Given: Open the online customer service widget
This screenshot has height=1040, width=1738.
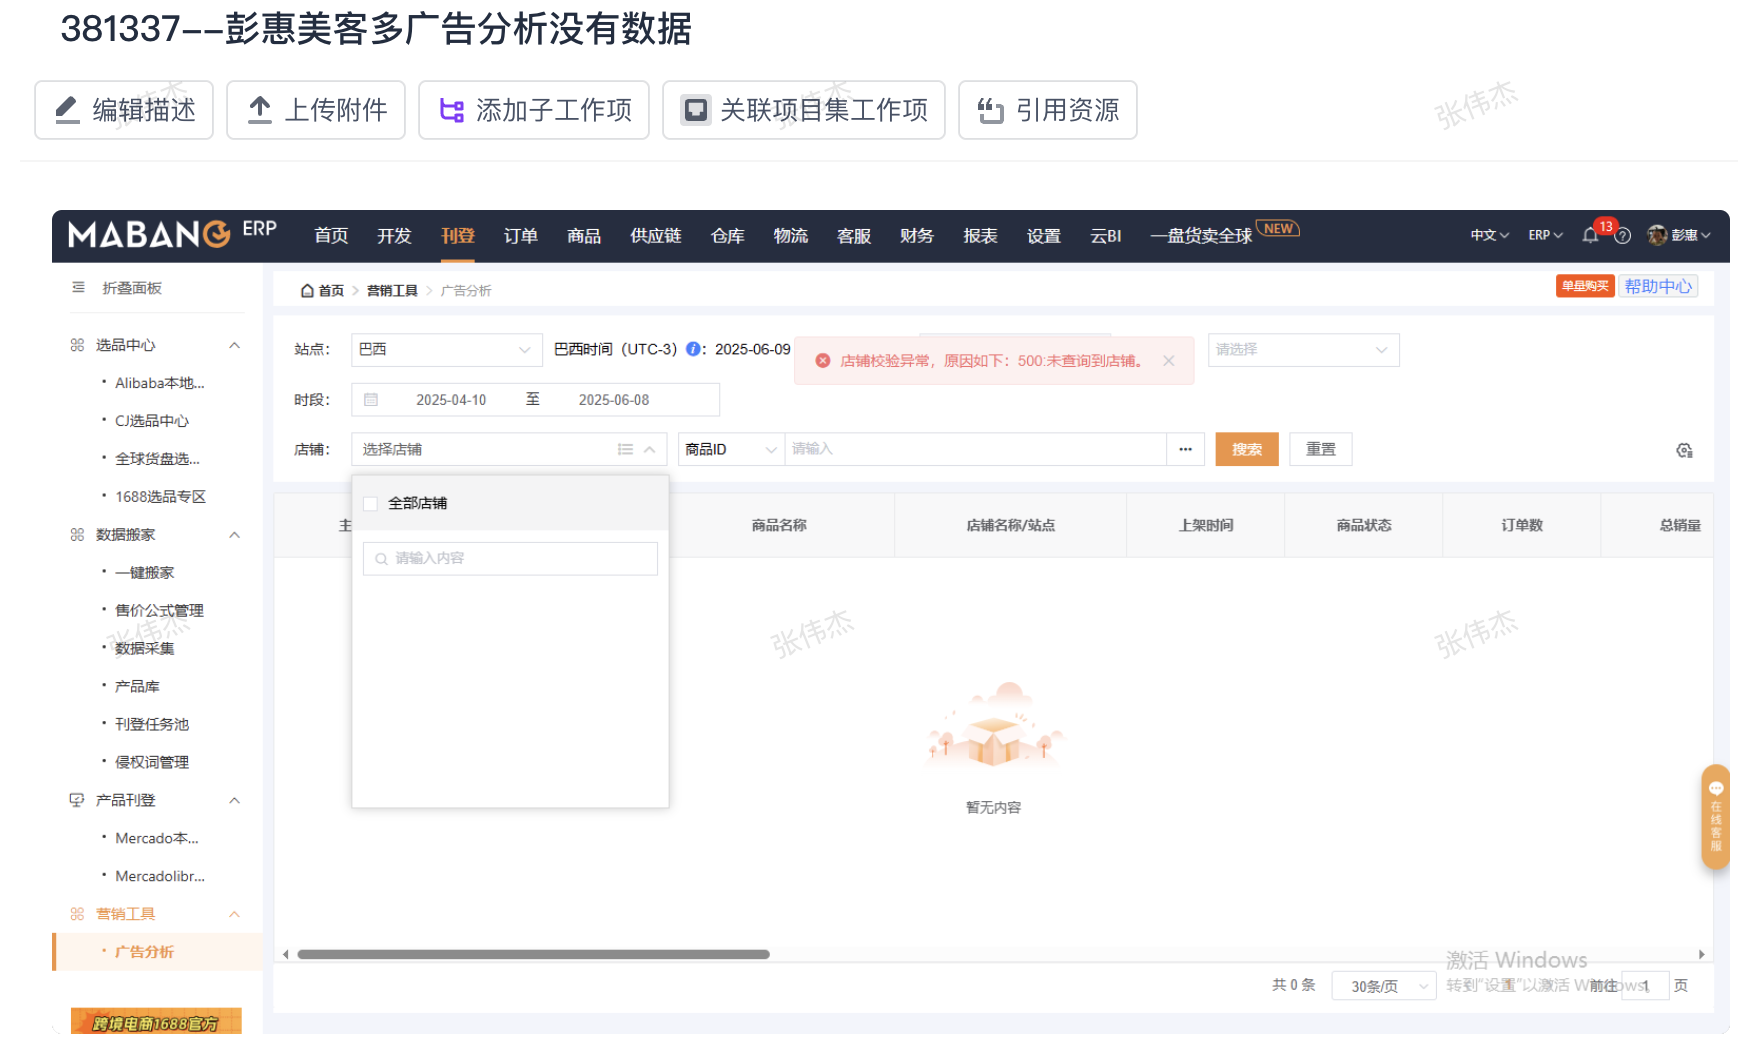Looking at the screenshot, I should point(1715,816).
